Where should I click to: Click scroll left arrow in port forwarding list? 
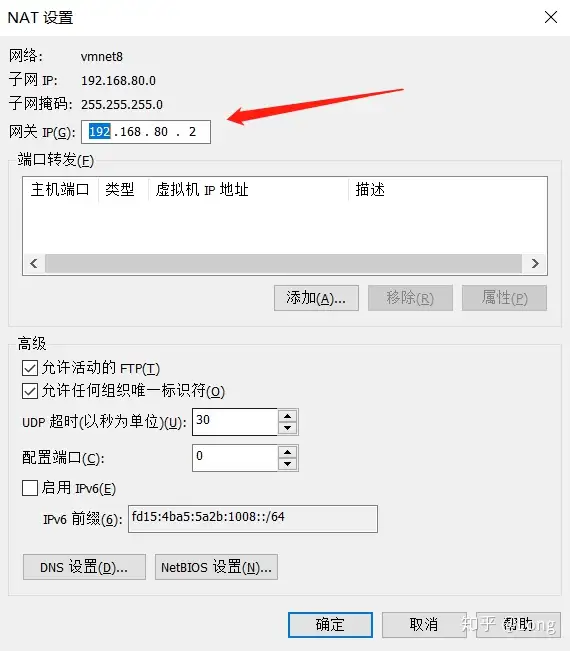click(34, 264)
